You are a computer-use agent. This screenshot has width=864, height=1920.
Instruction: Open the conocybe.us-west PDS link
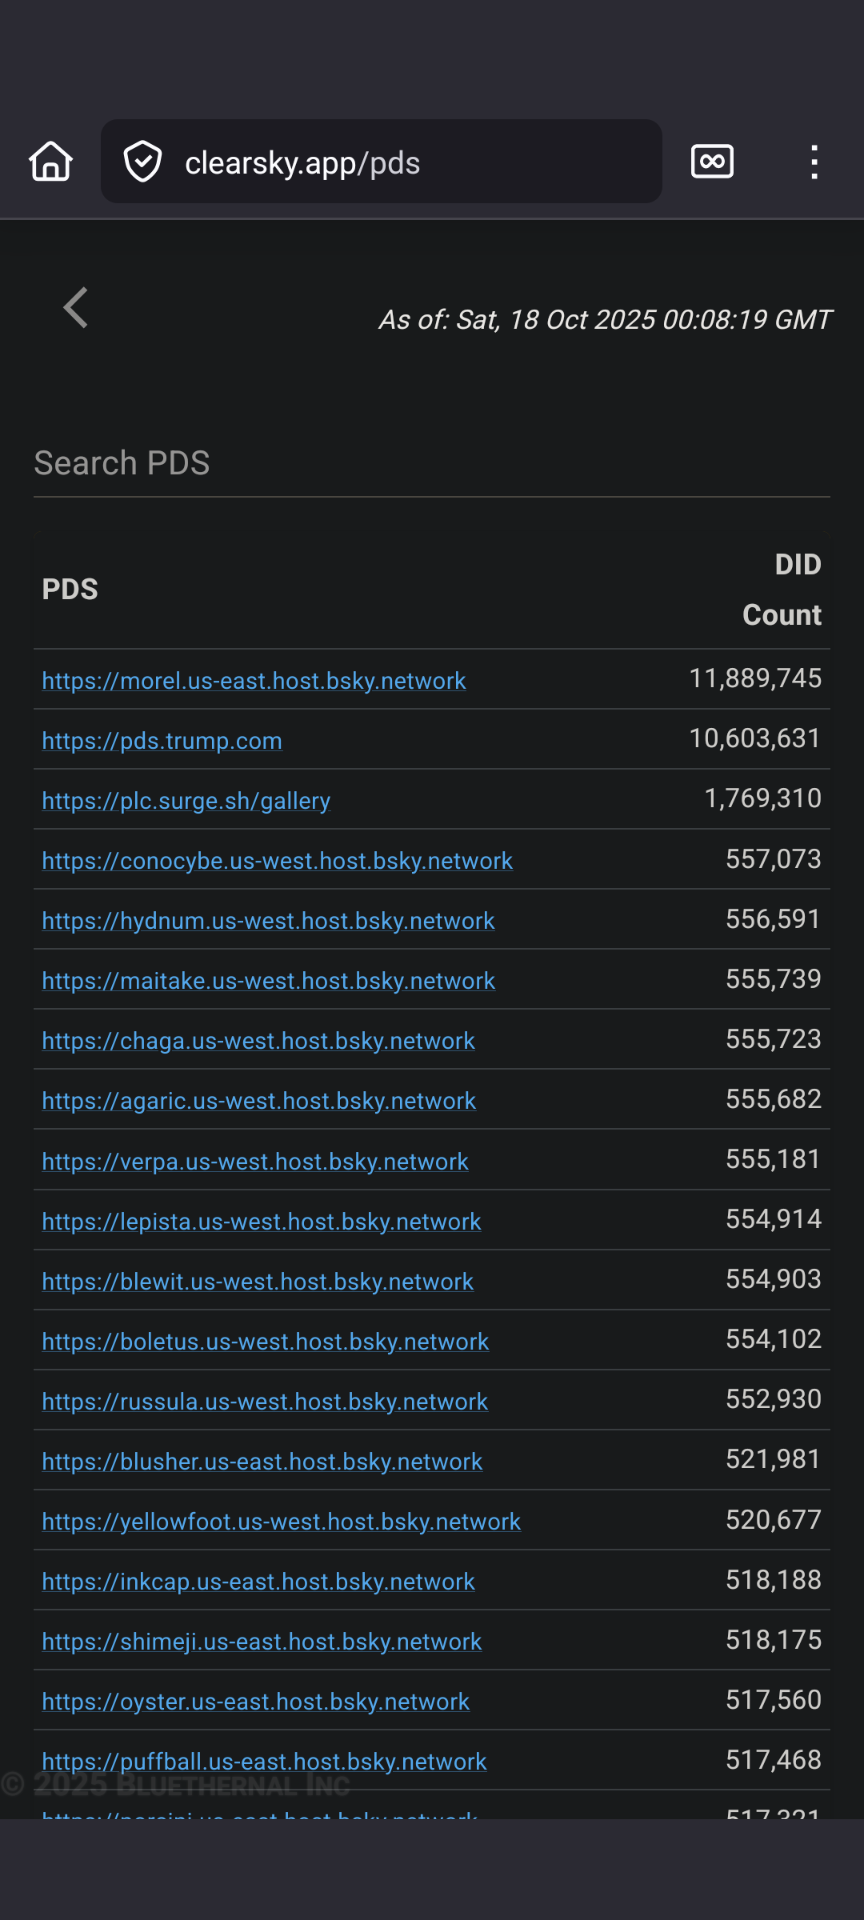[x=277, y=861]
